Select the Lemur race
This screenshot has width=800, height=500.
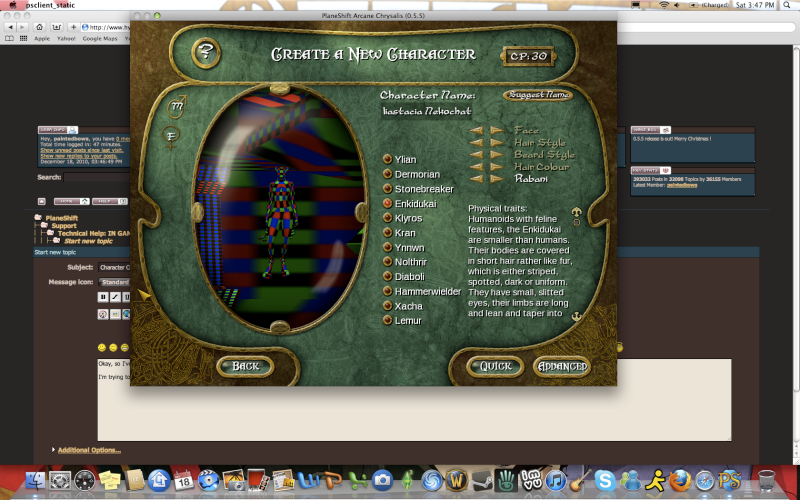(403, 320)
